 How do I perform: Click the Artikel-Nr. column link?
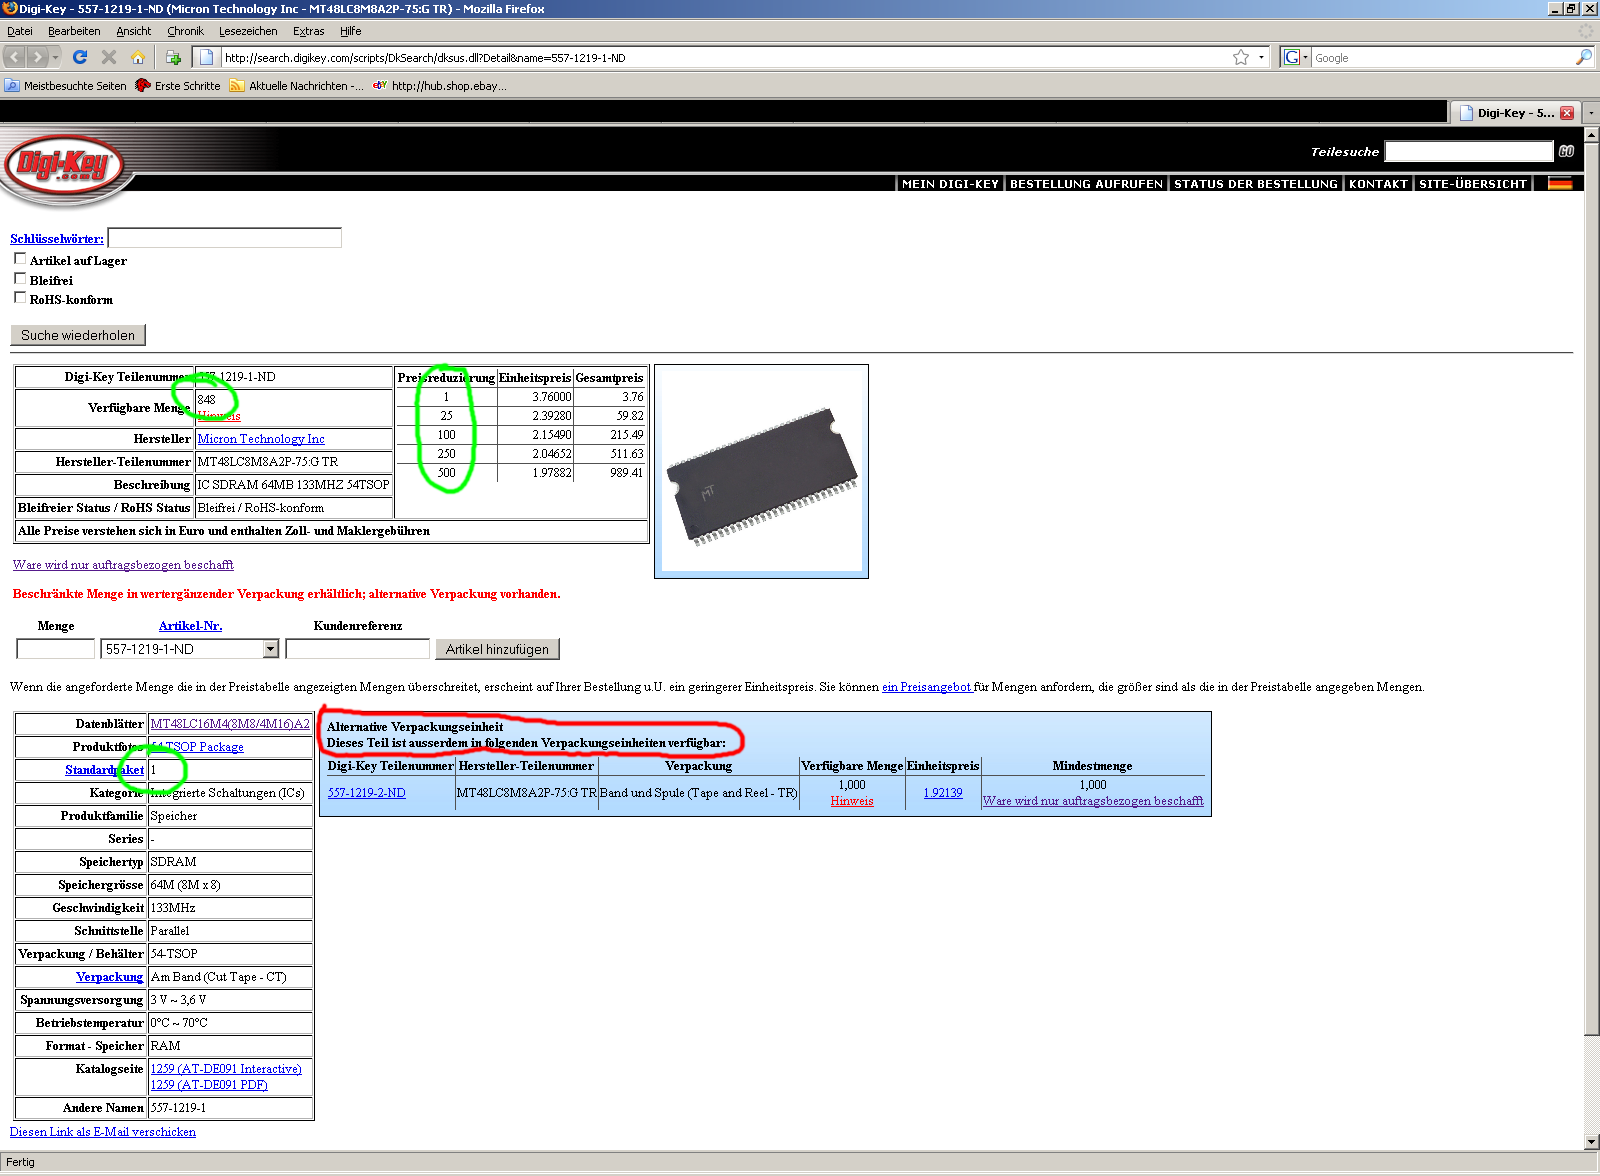click(x=190, y=626)
